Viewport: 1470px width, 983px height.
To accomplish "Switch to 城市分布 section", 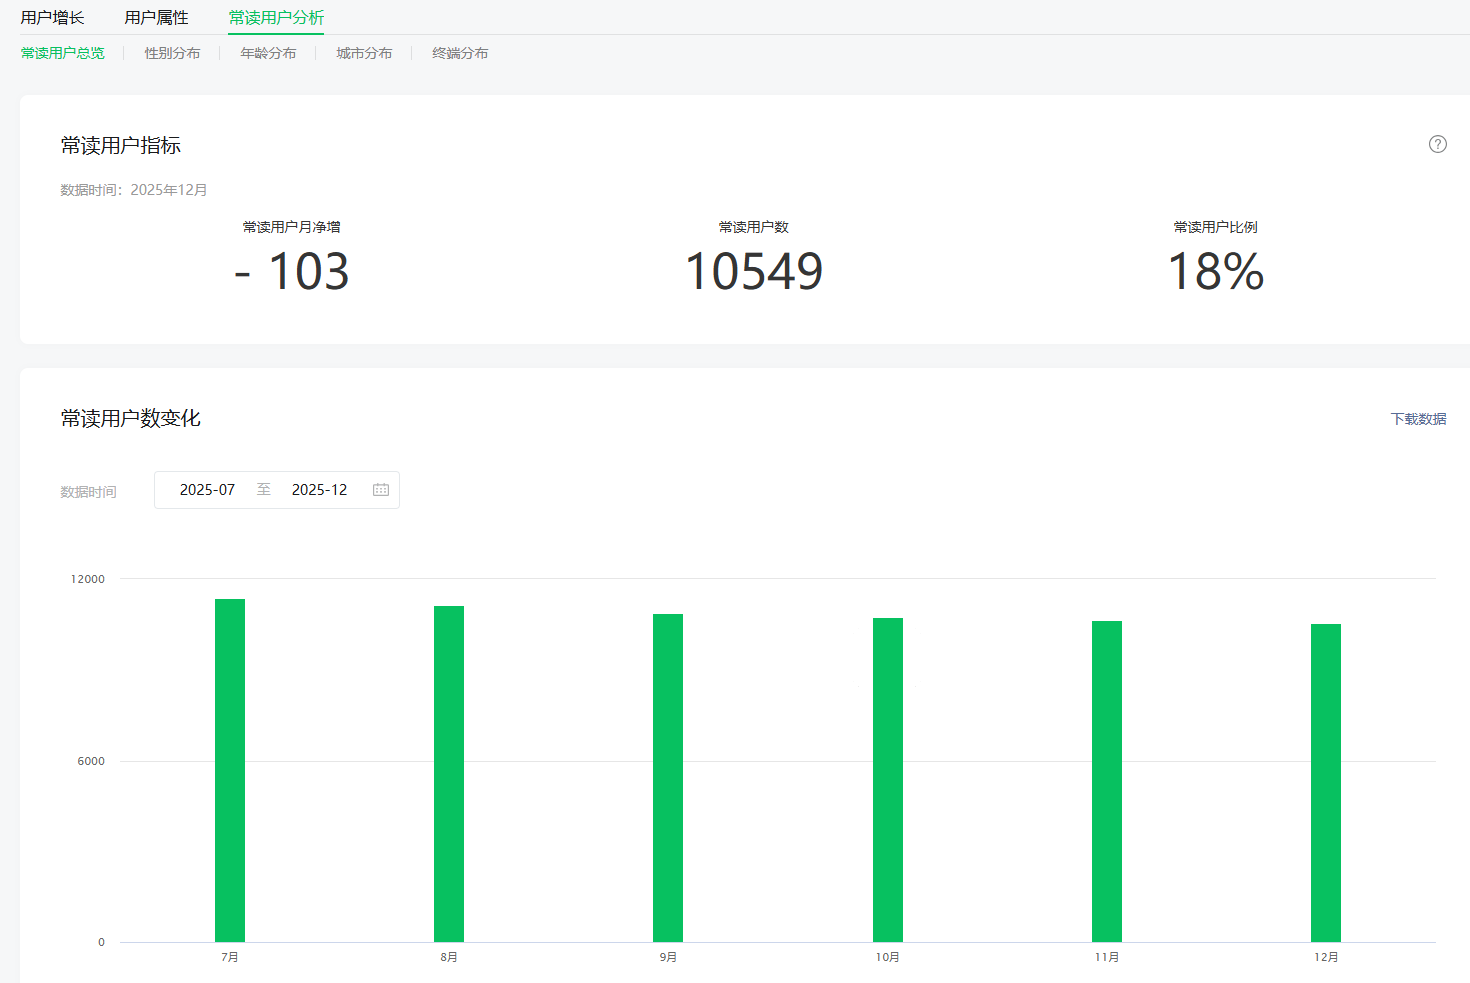I will 364,53.
